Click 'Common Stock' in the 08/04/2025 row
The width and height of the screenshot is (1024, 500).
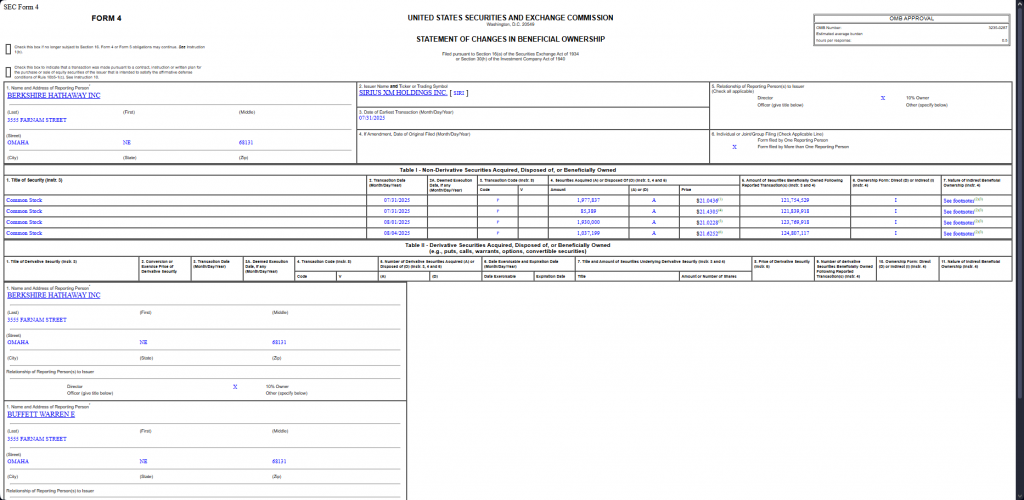point(24,233)
